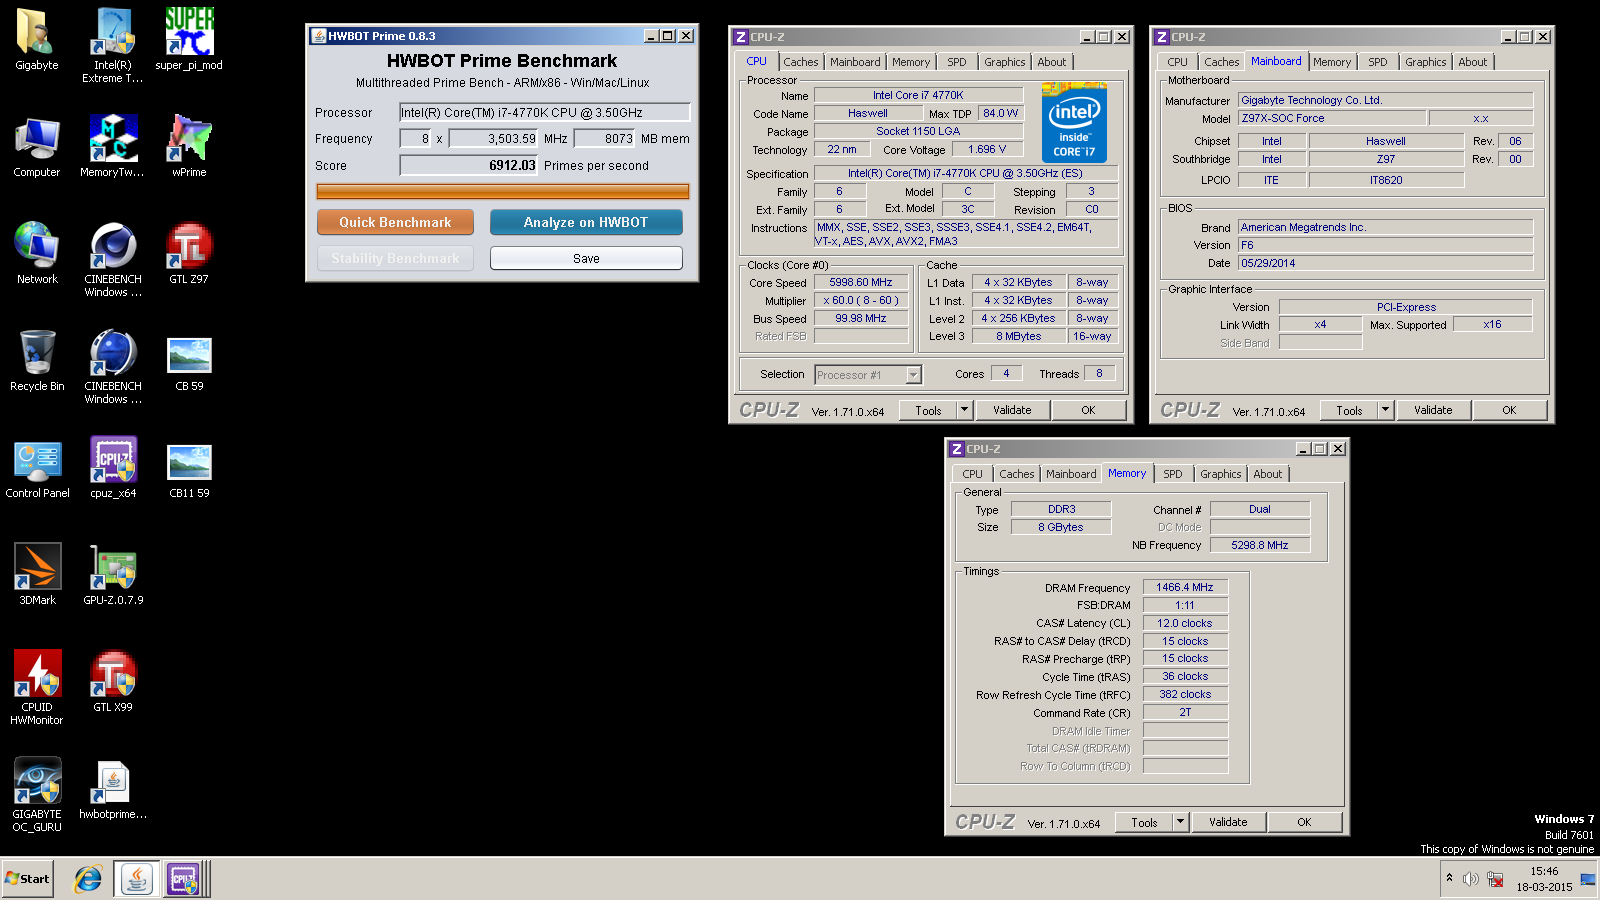Open Processor #1 selection dropdown
This screenshot has width=1600, height=900.
(x=868, y=375)
